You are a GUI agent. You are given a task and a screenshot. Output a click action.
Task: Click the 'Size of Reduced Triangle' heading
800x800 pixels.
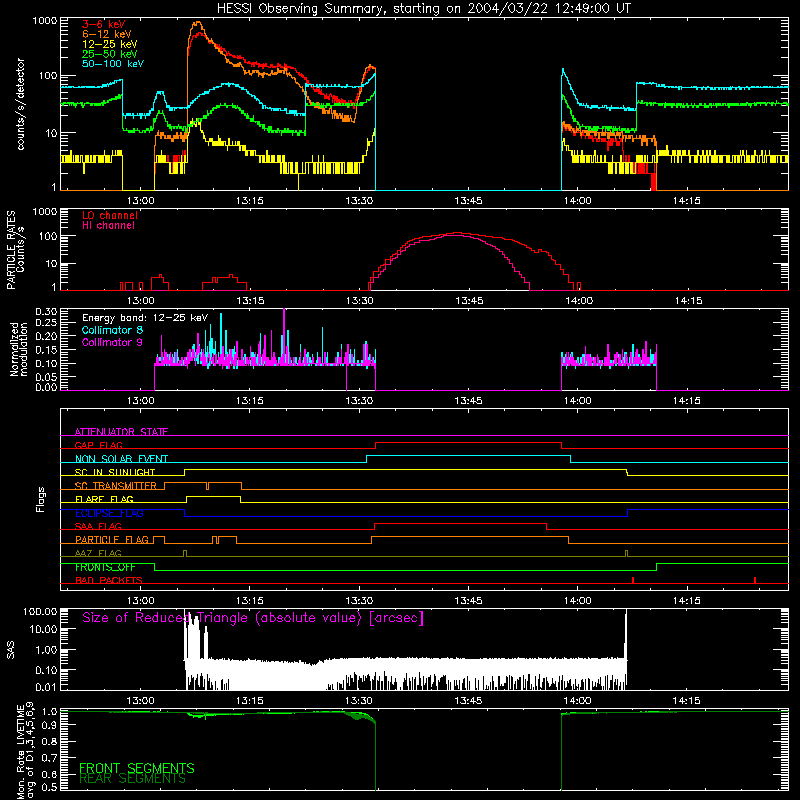click(x=253, y=618)
